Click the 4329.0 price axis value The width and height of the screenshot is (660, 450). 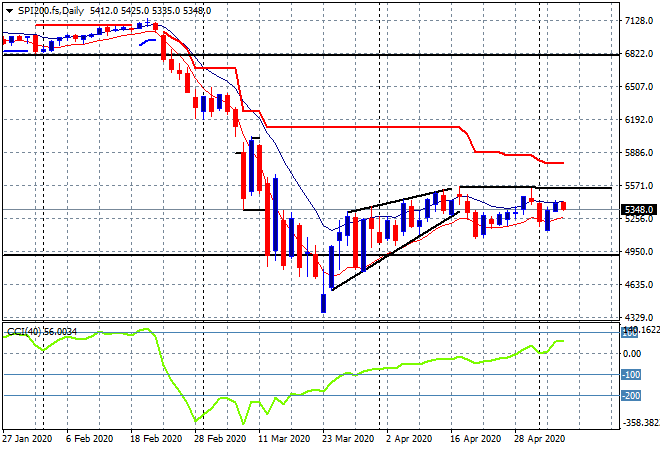[x=639, y=317]
